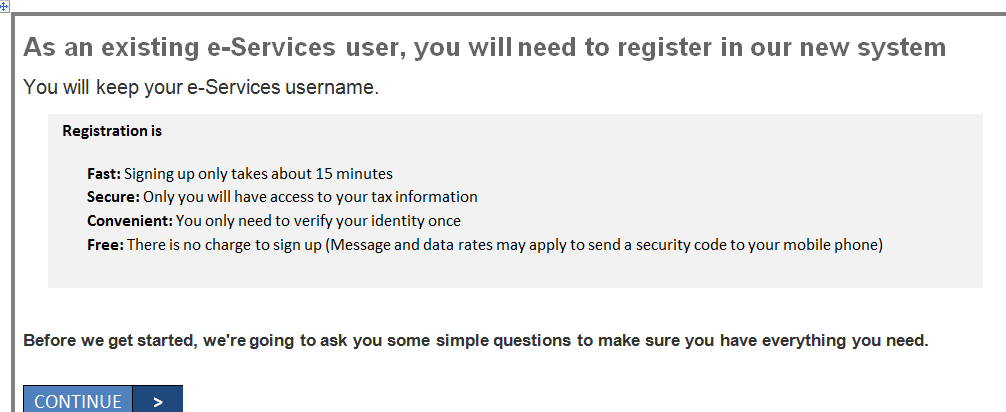This screenshot has width=1006, height=412.
Task: Click the bold word 'Fast:'
Action: [104, 174]
